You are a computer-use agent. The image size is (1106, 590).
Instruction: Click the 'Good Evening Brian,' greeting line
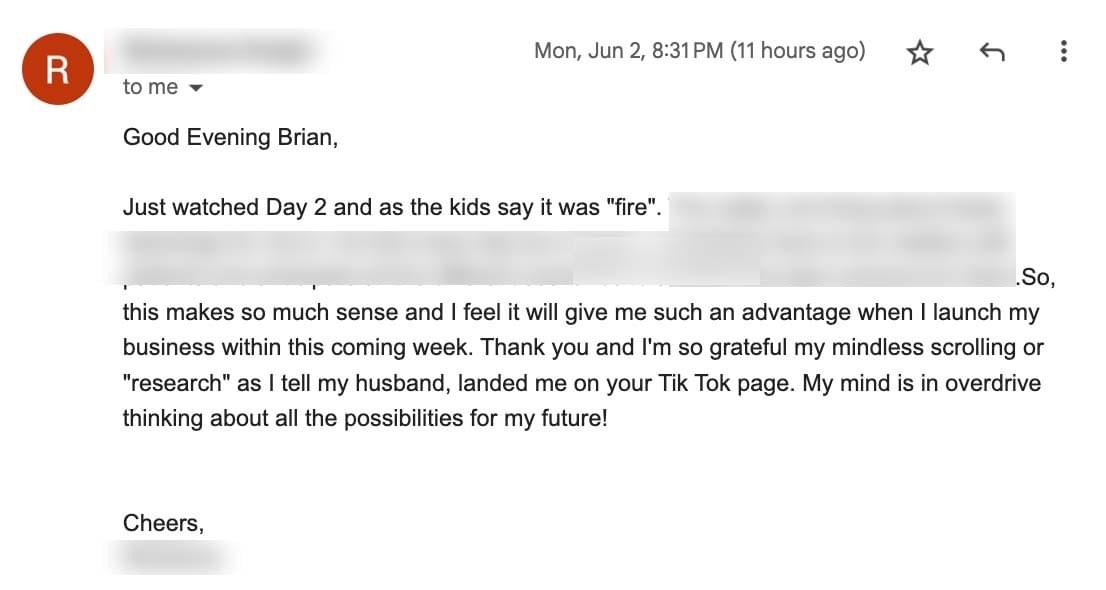click(231, 137)
